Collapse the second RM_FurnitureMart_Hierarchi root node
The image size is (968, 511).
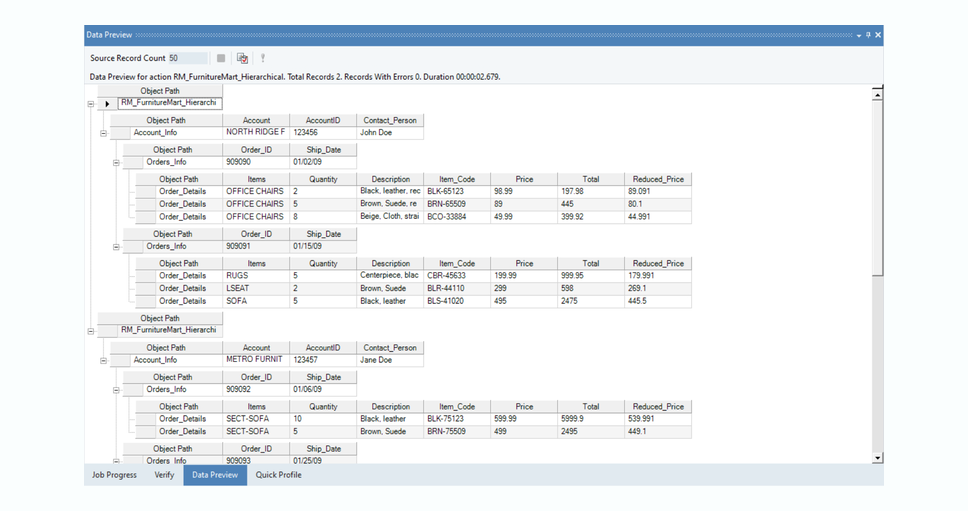[x=91, y=331]
